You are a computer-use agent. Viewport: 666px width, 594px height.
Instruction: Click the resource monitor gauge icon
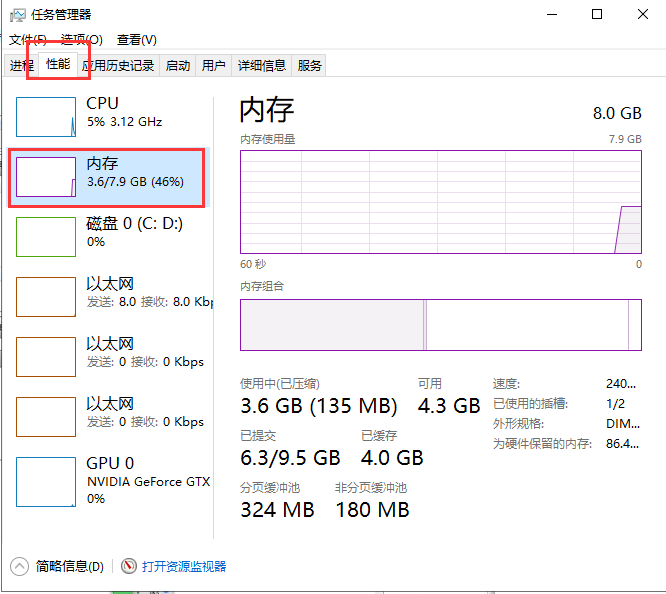[x=129, y=566]
